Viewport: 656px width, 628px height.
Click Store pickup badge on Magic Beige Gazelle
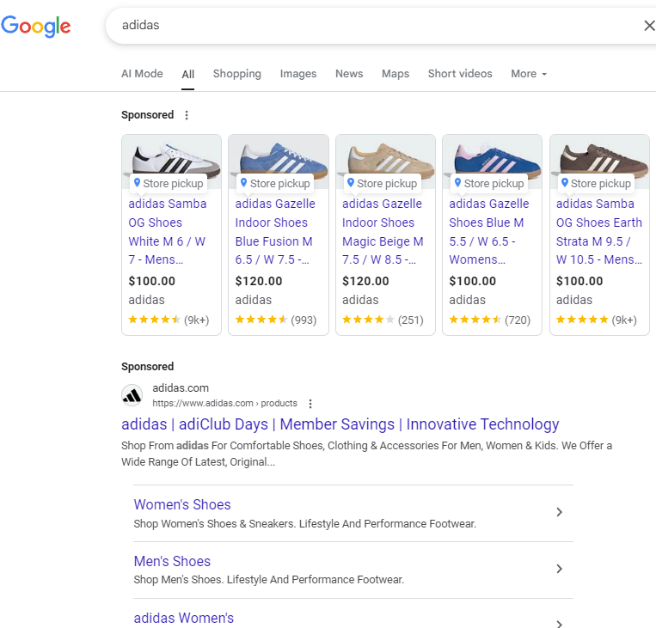[382, 183]
